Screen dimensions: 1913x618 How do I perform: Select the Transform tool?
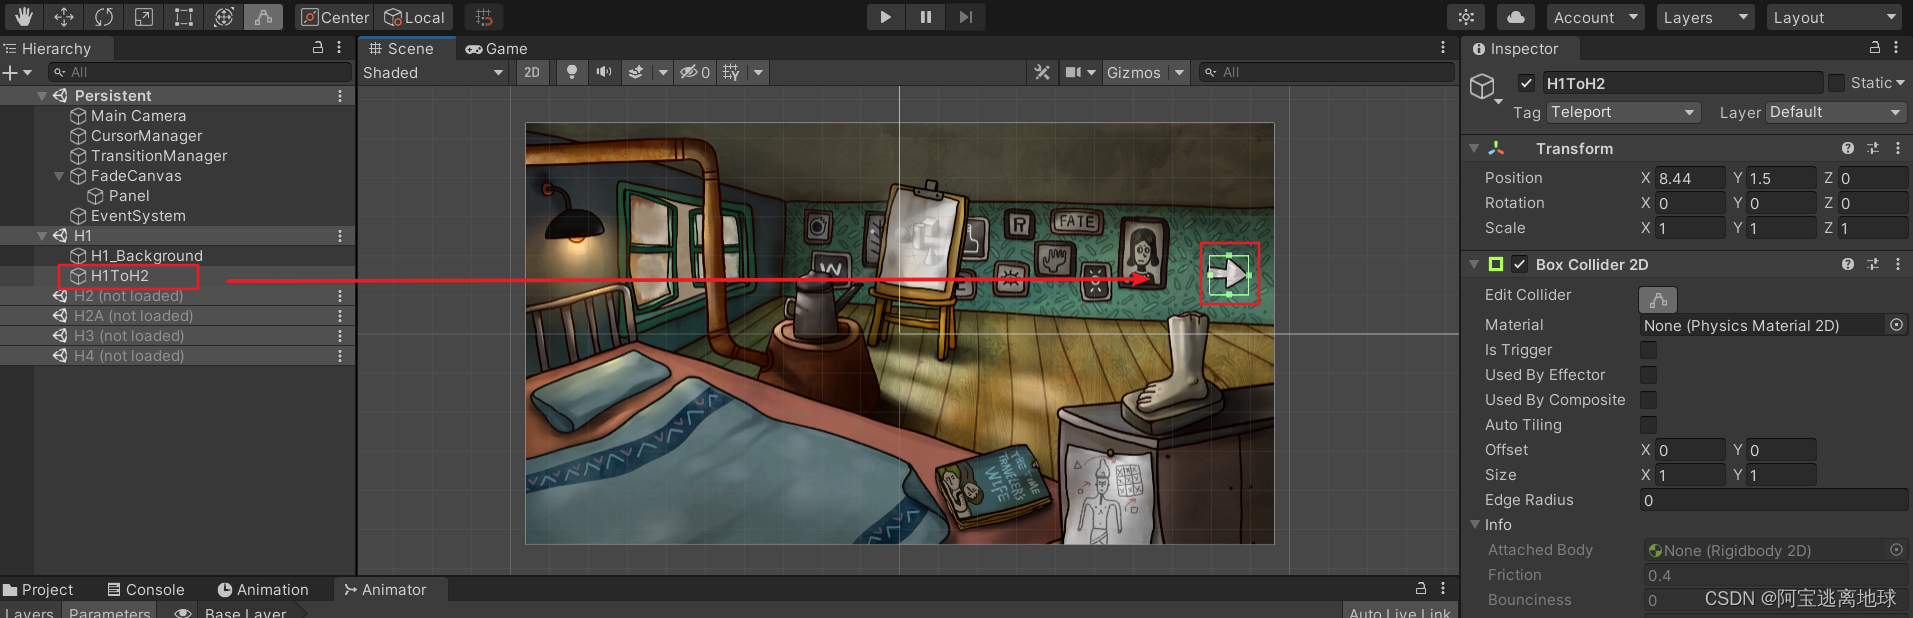(224, 17)
